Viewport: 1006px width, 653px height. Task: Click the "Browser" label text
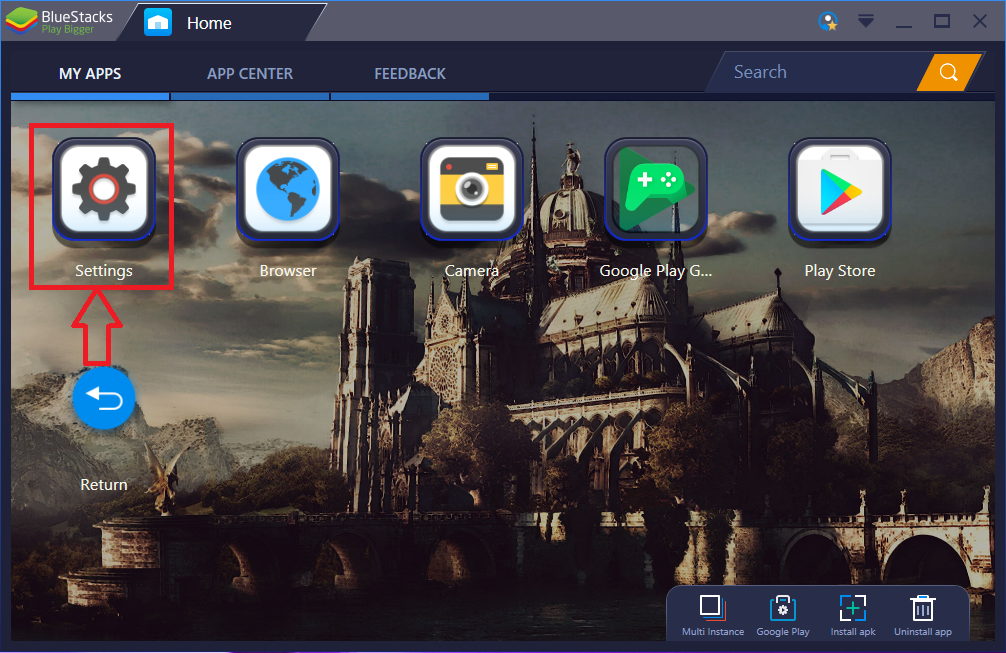point(288,271)
